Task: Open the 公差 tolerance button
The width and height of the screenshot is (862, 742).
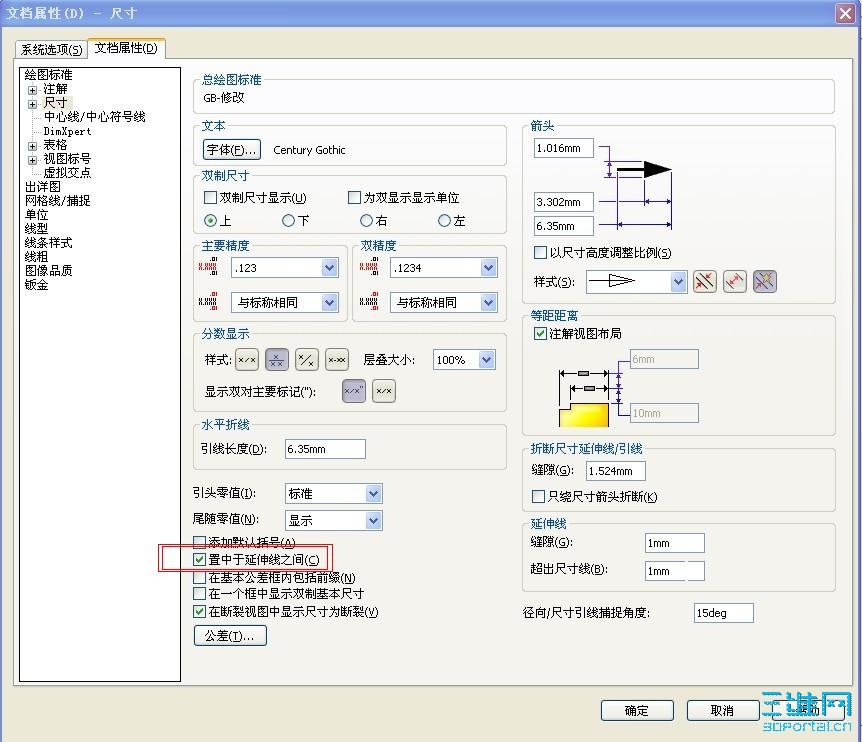Action: [230, 636]
